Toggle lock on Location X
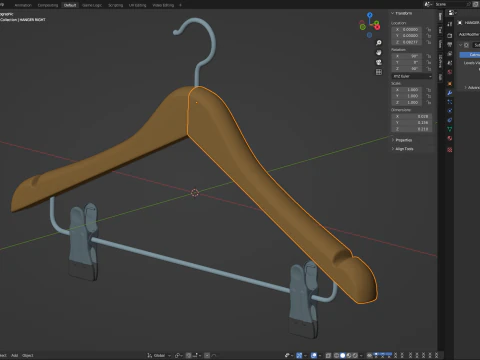The width and height of the screenshot is (480, 360). 429,29
